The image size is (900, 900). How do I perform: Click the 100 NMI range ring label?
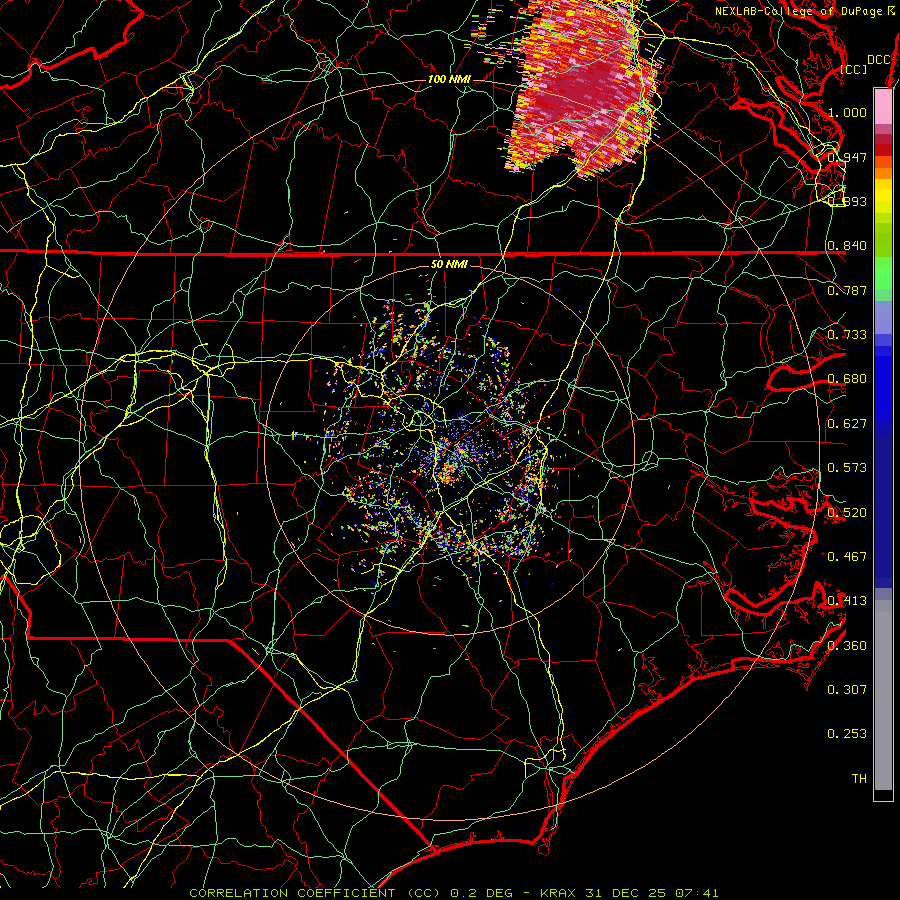coord(449,79)
